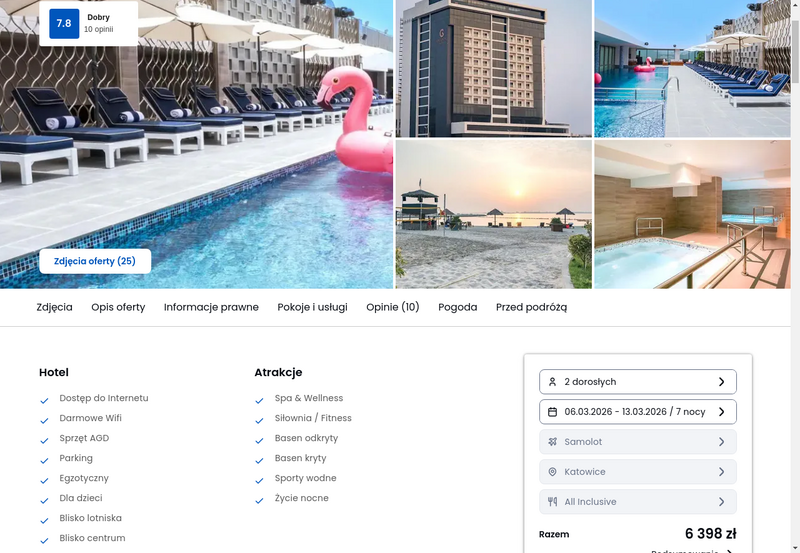Screen dimensions: 800x553
Task: Click the 10 opinii reviews link
Action: pos(98,30)
